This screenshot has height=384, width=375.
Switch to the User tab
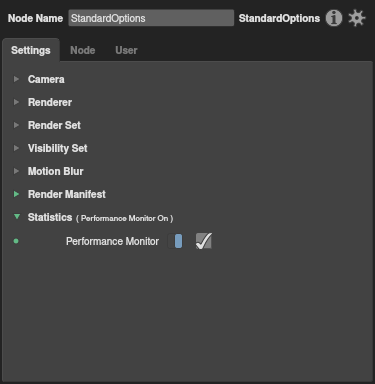pos(126,50)
